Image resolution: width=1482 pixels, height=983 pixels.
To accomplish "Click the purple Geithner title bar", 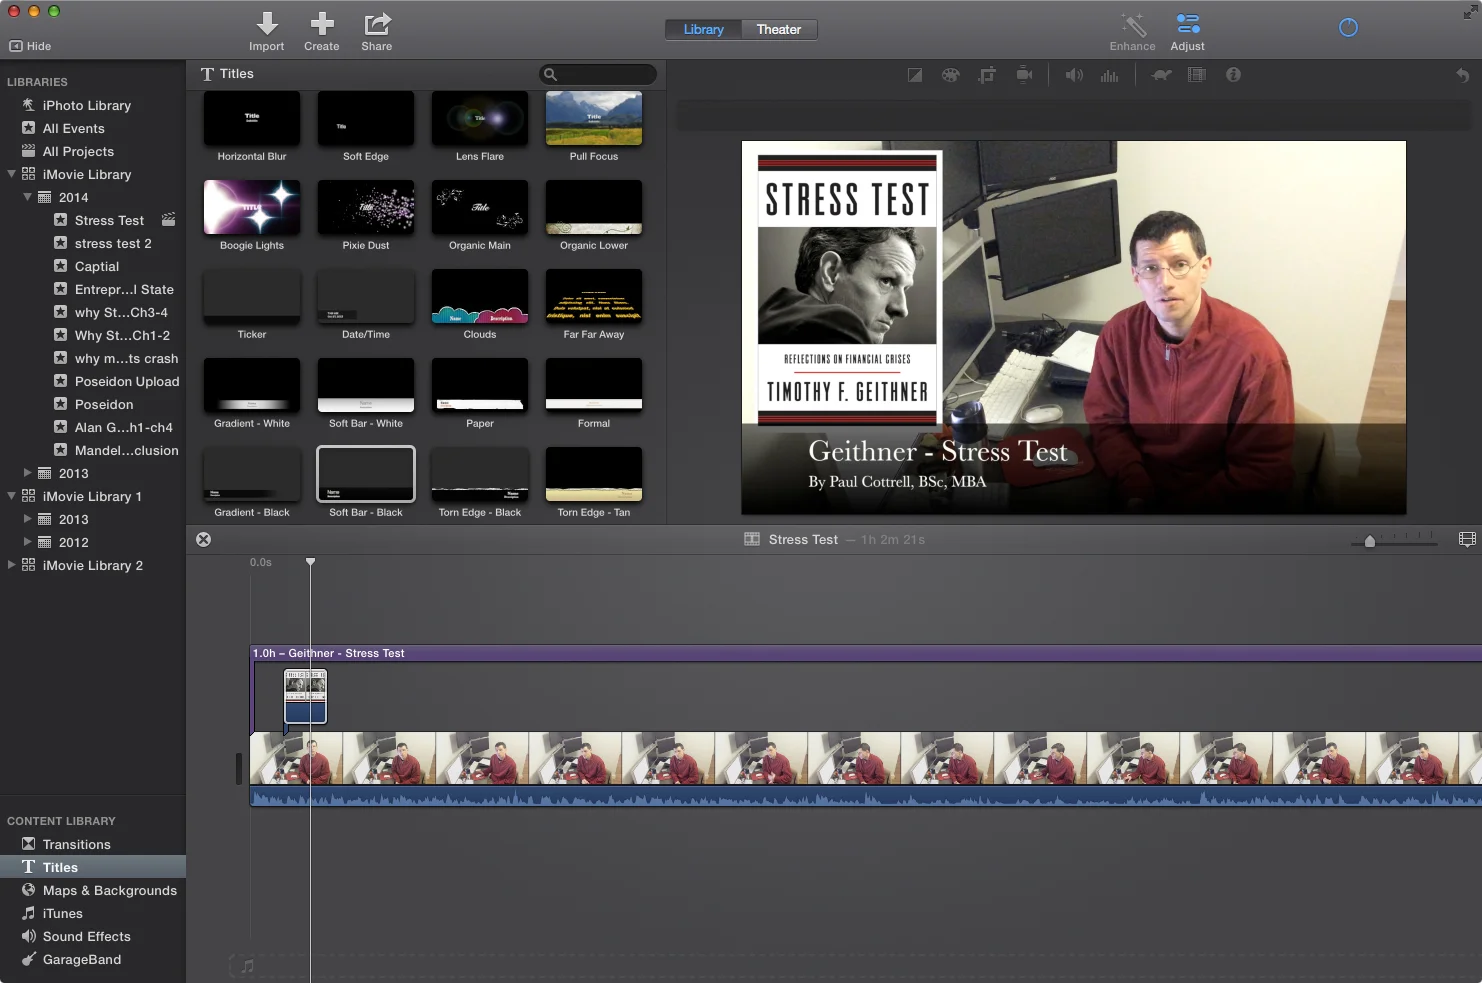I will [866, 653].
